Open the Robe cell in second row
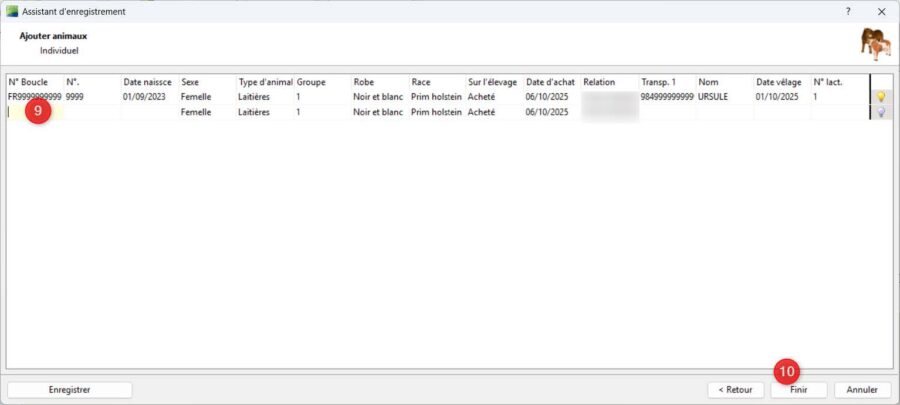Screen dimensions: 900x405 [x=379, y=113]
